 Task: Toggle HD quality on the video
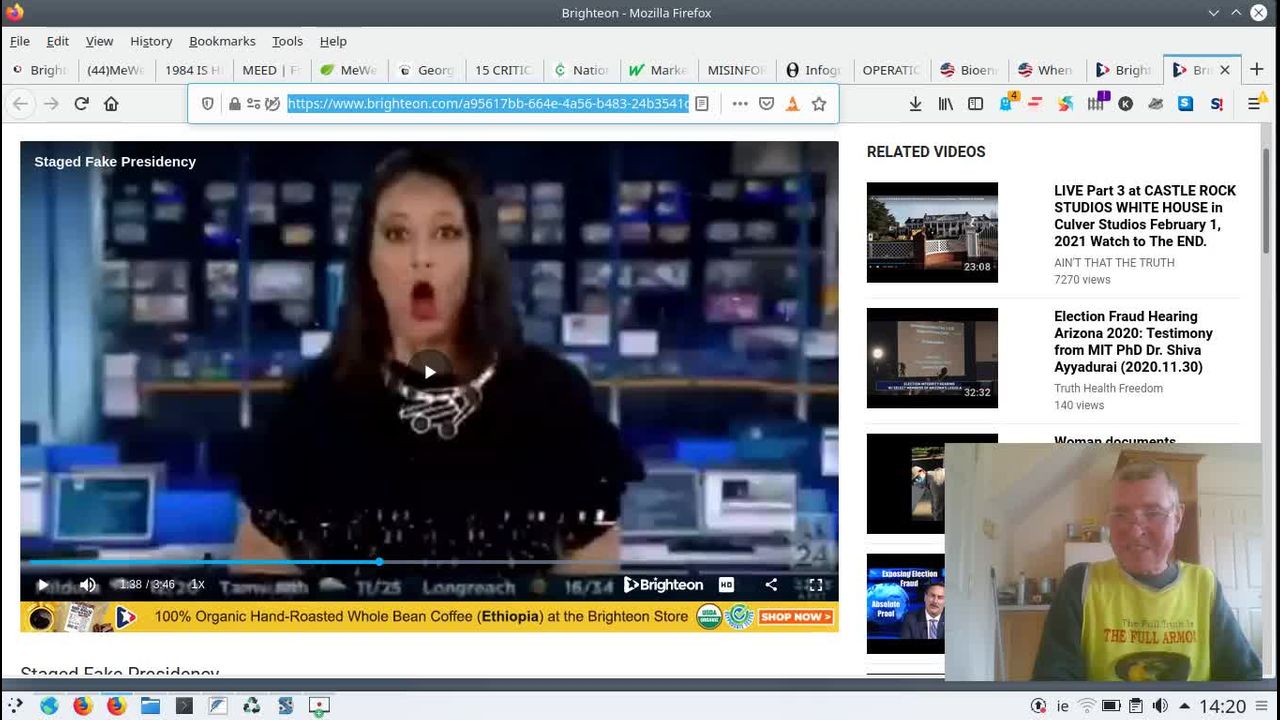[x=726, y=585]
